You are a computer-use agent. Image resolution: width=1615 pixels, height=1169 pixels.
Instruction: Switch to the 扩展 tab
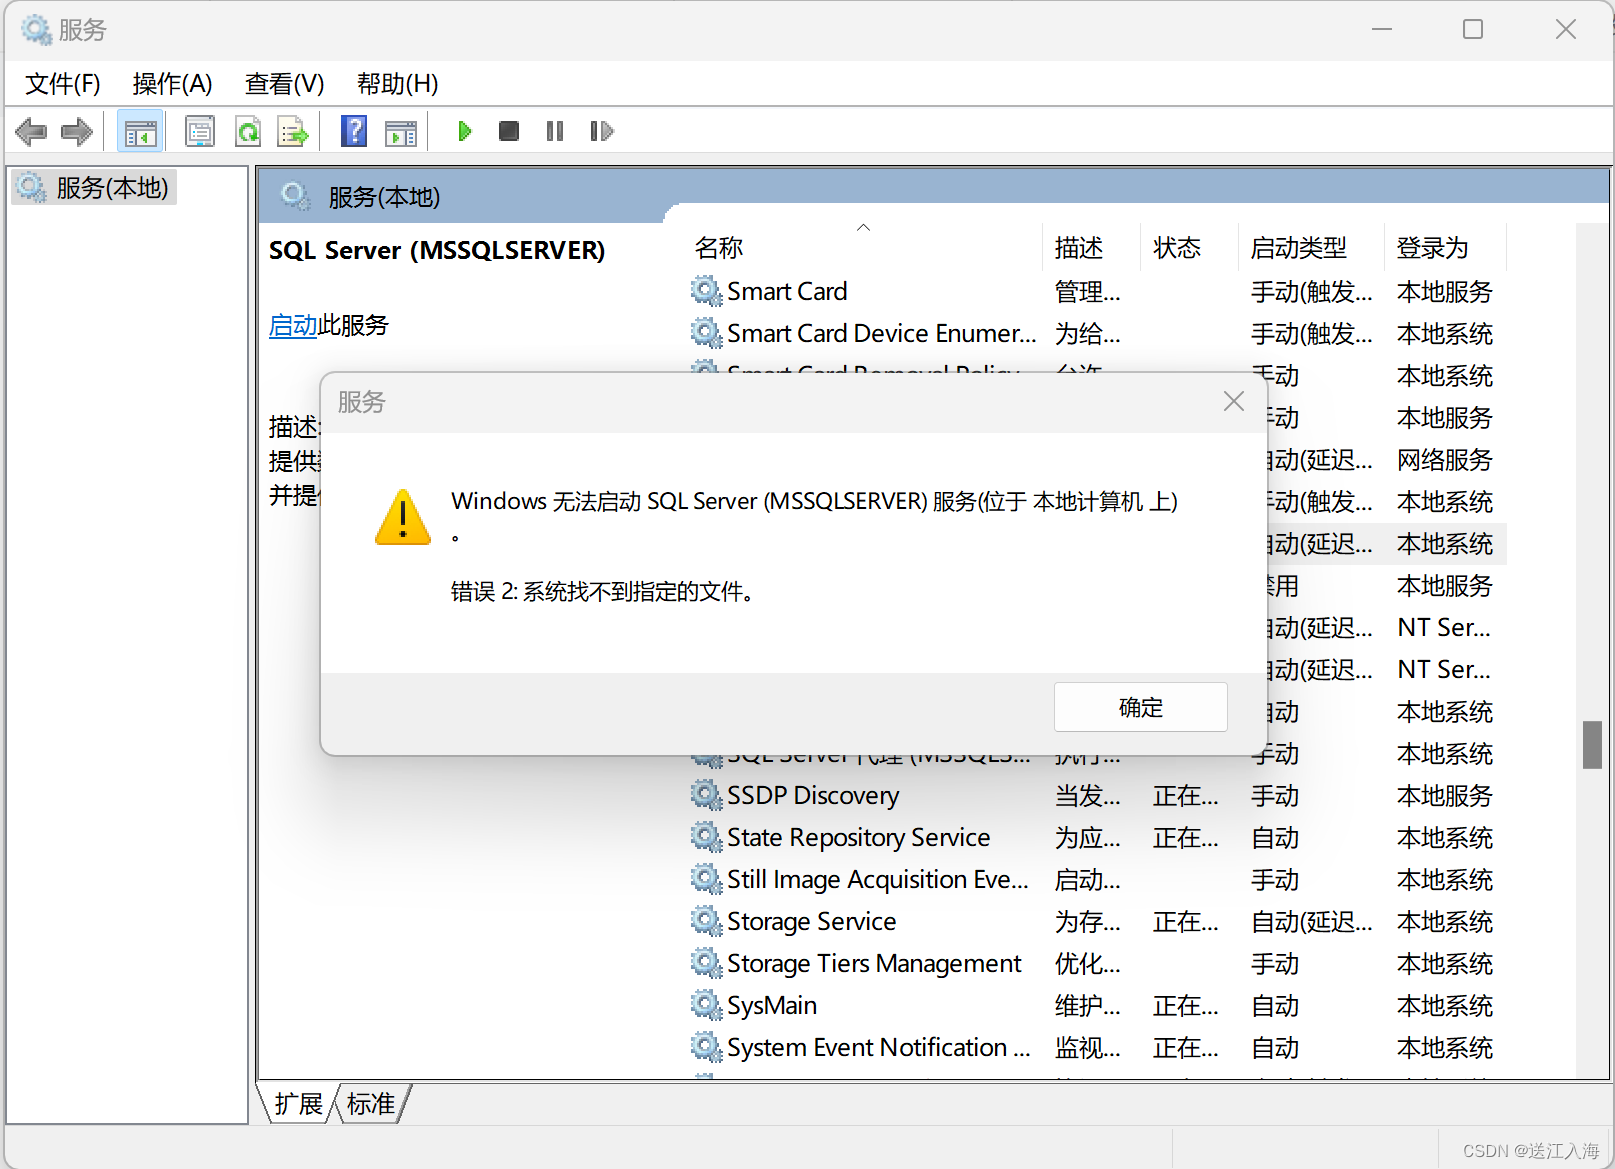[298, 1104]
